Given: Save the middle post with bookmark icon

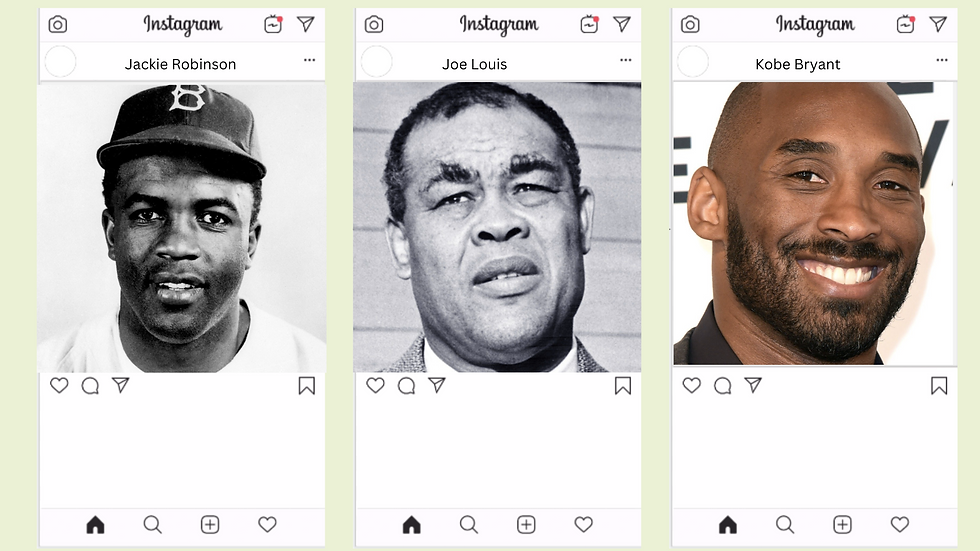Looking at the screenshot, I should click(x=622, y=386).
